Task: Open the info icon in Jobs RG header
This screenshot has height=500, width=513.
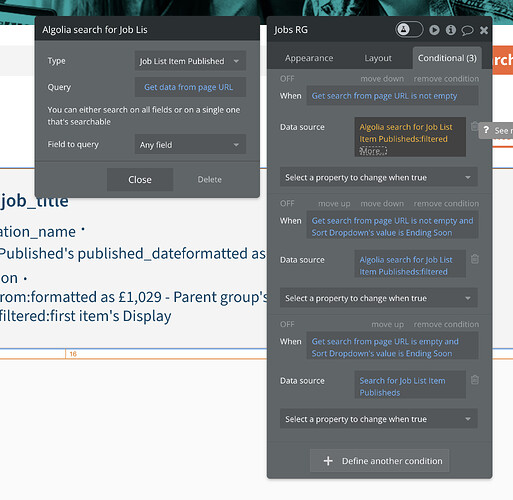Action: coord(451,30)
